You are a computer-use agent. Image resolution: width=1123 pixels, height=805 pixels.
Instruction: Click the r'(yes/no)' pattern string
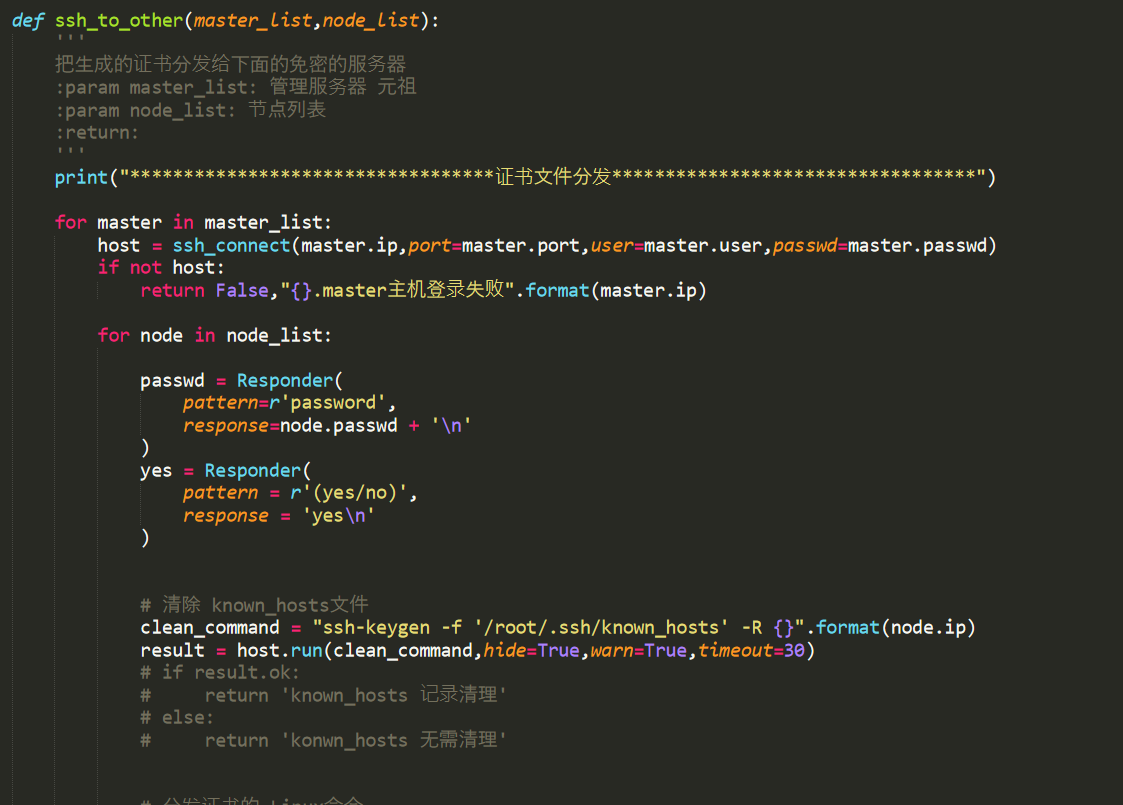[x=349, y=493]
